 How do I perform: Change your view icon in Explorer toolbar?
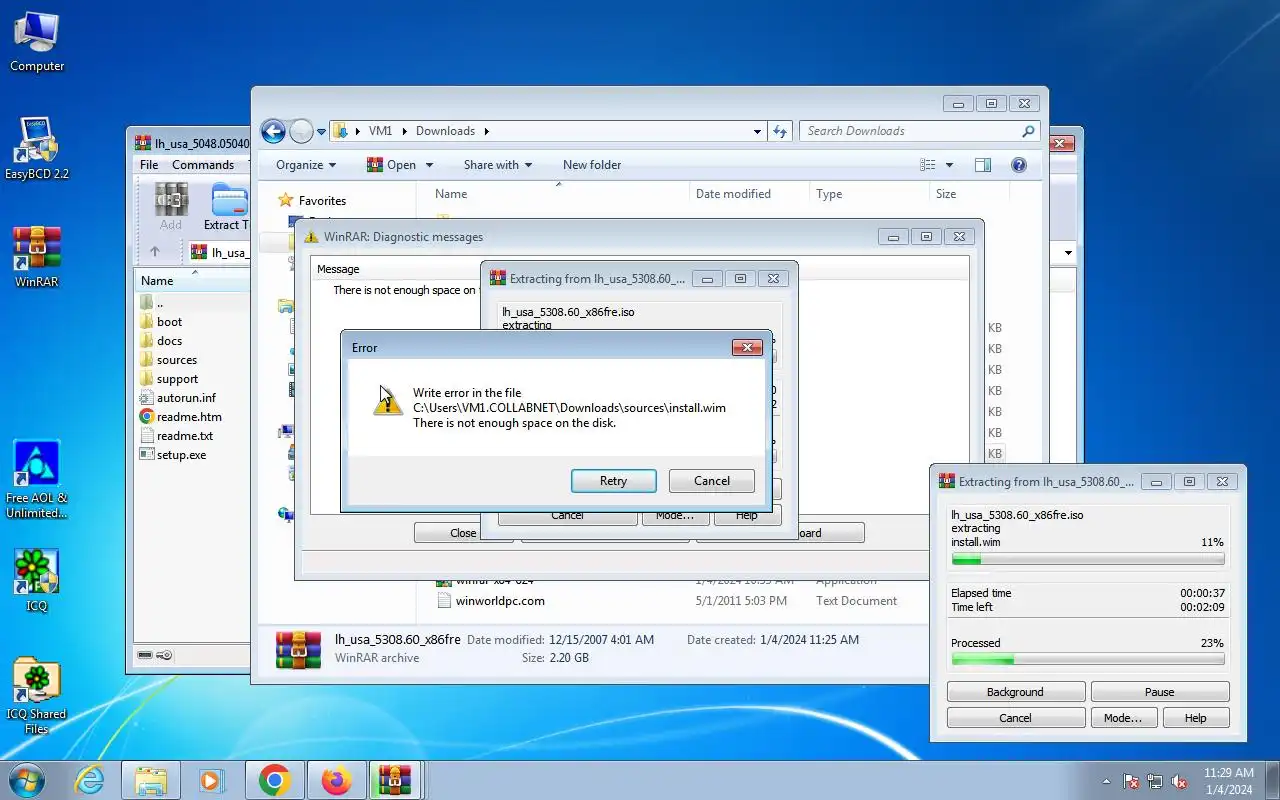tap(928, 165)
